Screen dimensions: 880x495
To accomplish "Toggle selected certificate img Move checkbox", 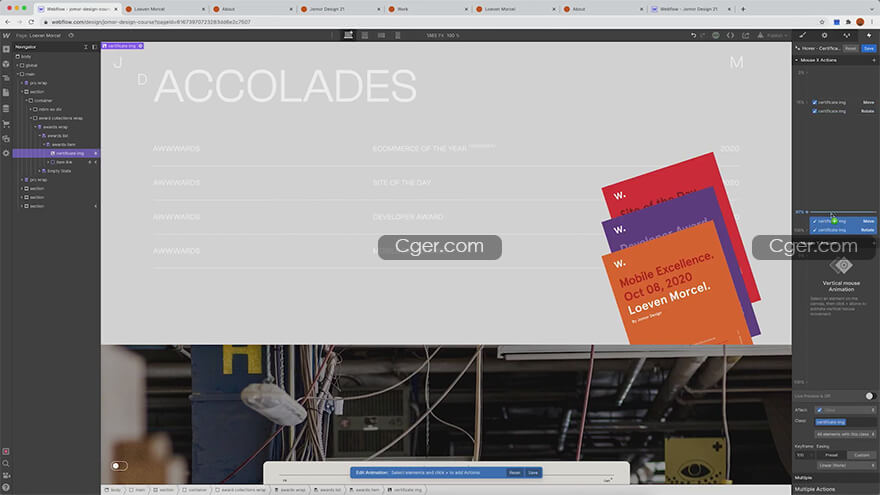I will coord(814,221).
